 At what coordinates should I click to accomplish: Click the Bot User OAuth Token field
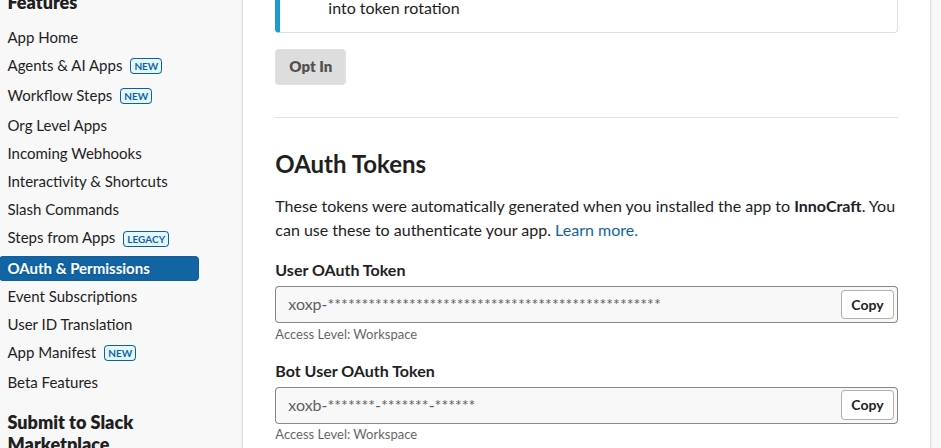[x=556, y=405]
